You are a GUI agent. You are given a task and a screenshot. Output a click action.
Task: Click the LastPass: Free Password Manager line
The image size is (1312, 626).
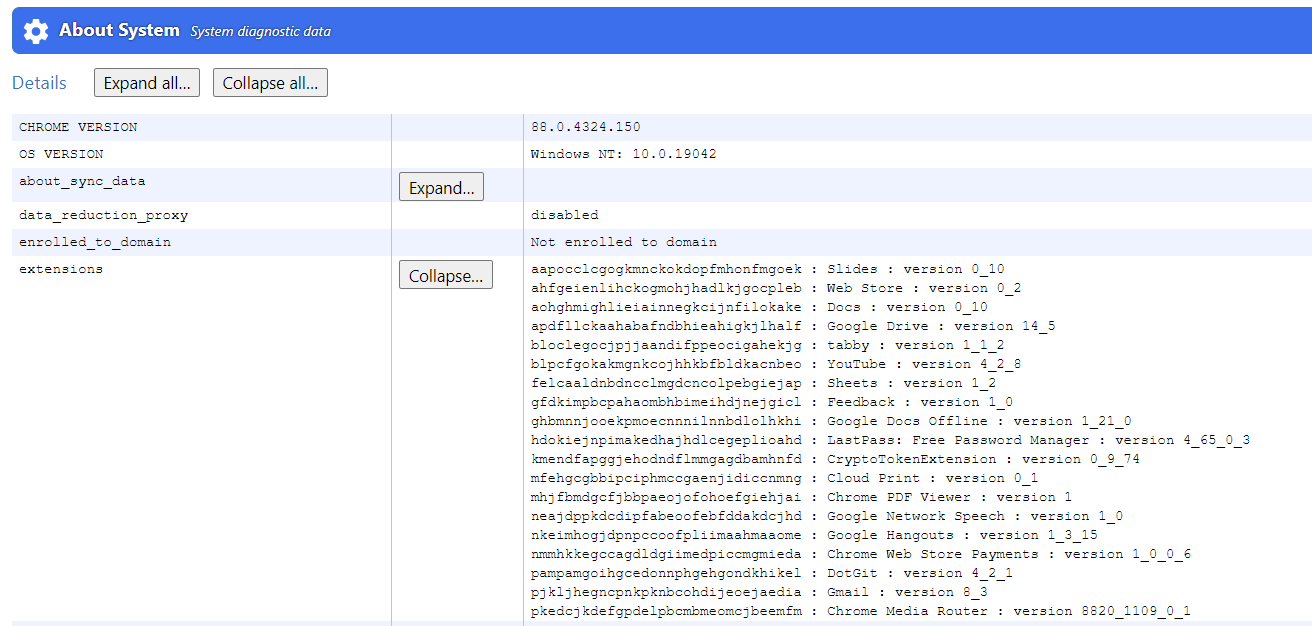tap(891, 440)
